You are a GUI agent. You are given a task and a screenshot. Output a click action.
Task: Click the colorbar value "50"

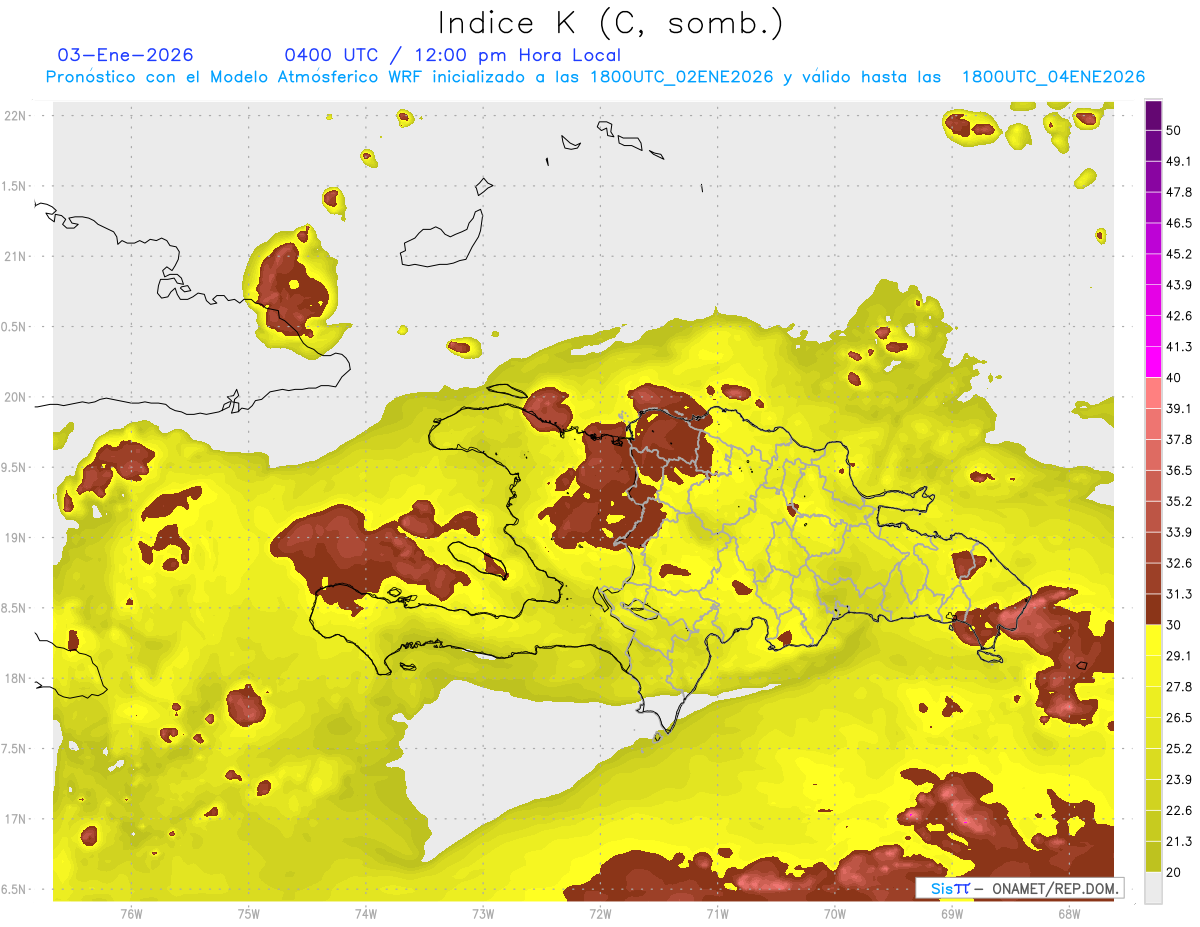click(x=1174, y=131)
